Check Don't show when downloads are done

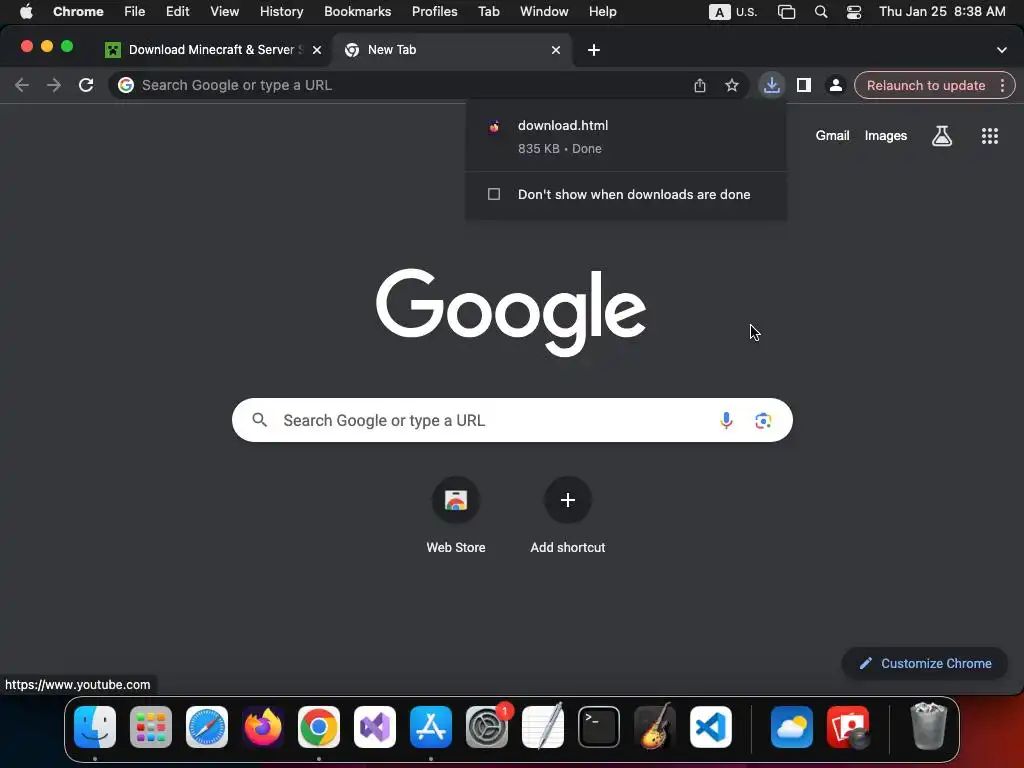(494, 194)
